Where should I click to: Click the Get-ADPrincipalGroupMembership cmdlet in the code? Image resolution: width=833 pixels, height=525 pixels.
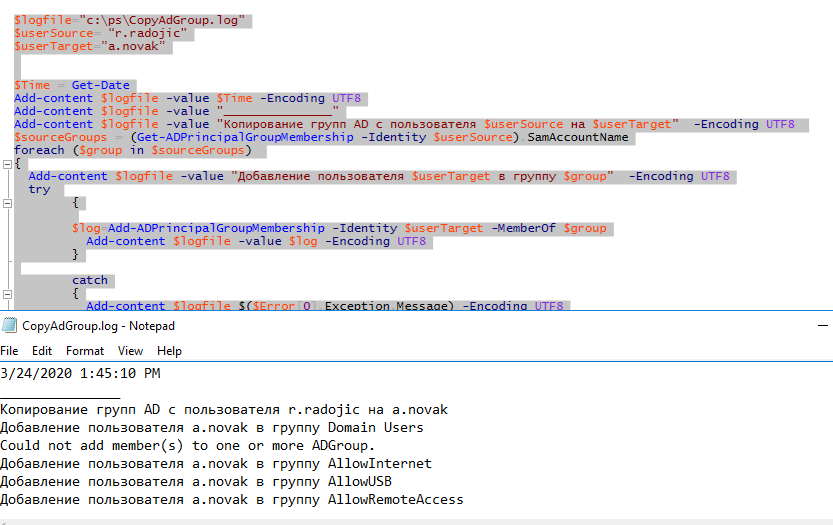coord(245,137)
